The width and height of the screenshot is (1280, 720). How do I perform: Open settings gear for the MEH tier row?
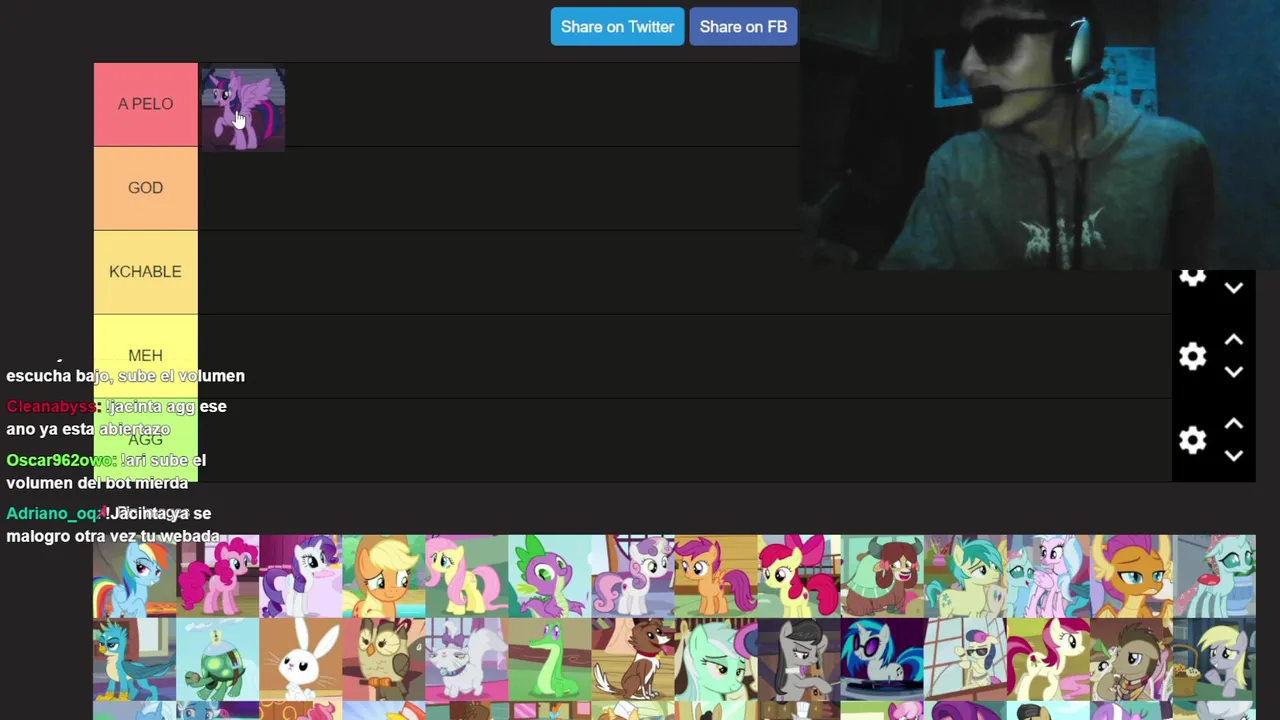(x=1192, y=356)
